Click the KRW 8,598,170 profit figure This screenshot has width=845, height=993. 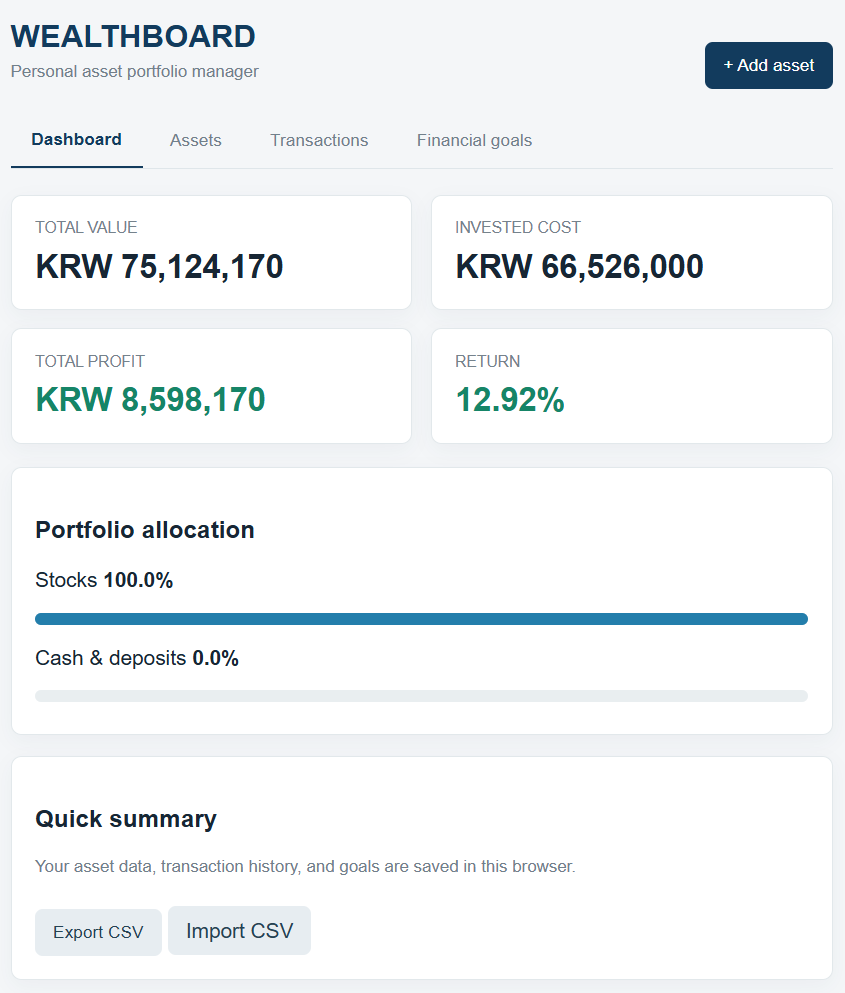(x=150, y=400)
